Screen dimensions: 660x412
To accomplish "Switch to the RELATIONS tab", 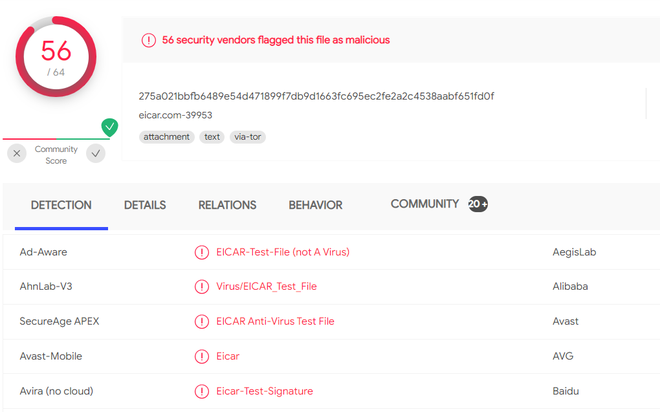I will pyautogui.click(x=227, y=205).
